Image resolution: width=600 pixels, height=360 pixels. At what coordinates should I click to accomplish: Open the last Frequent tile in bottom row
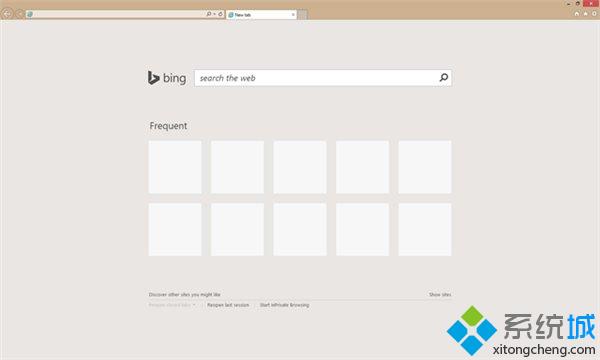(425, 230)
